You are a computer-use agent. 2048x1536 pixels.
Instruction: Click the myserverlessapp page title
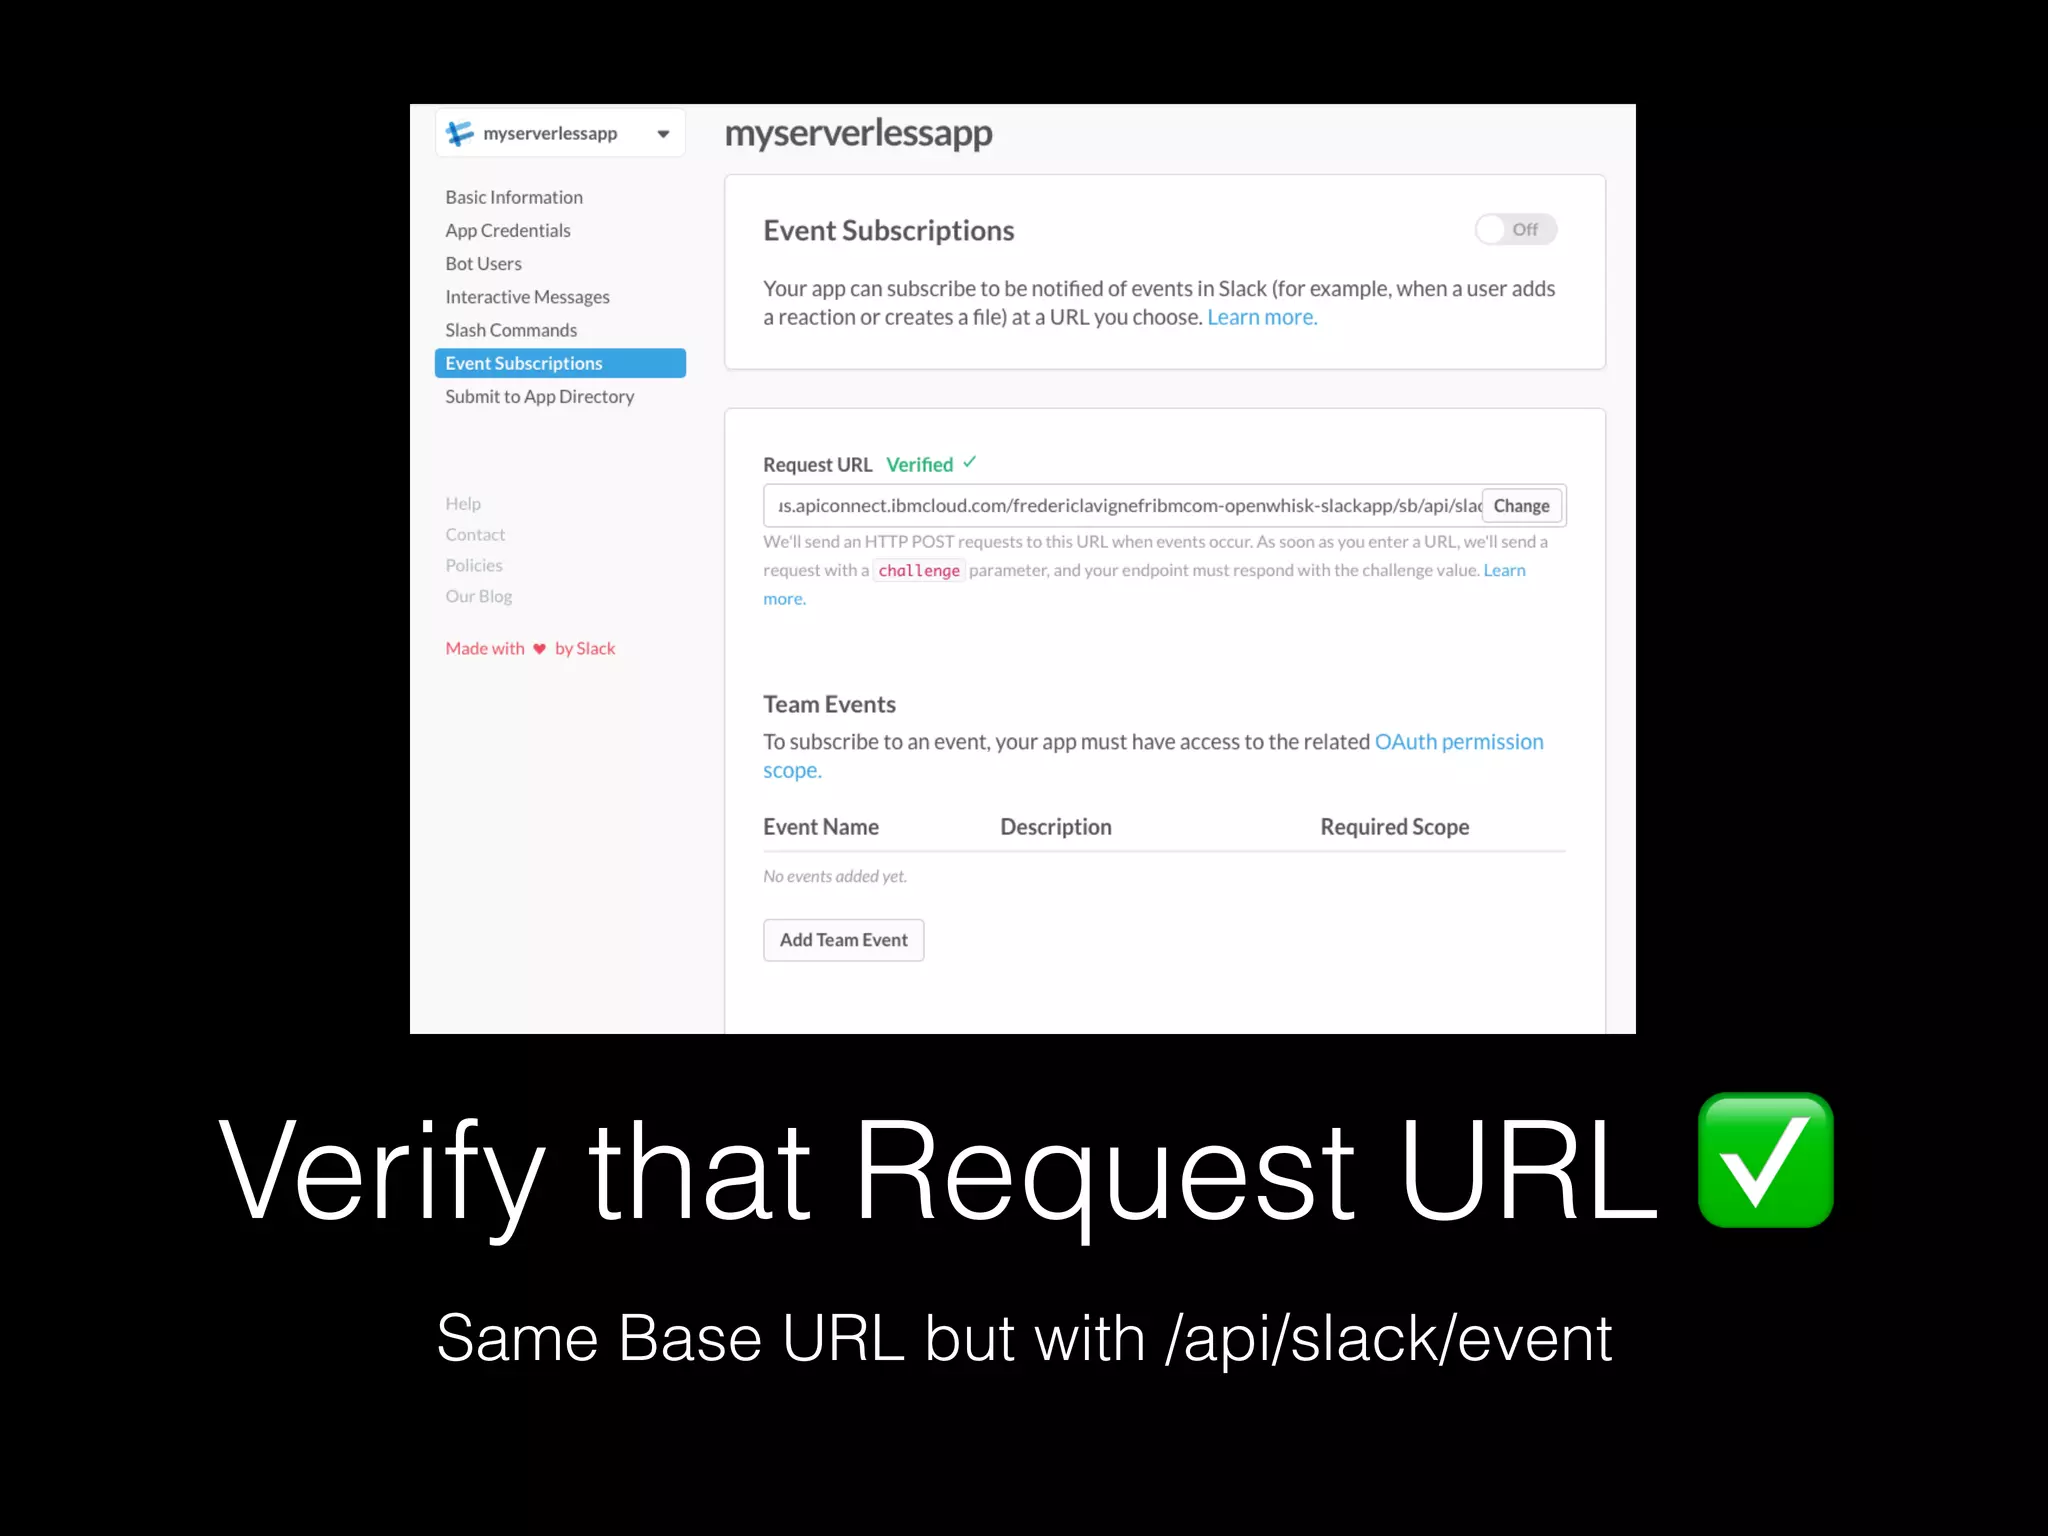[858, 134]
